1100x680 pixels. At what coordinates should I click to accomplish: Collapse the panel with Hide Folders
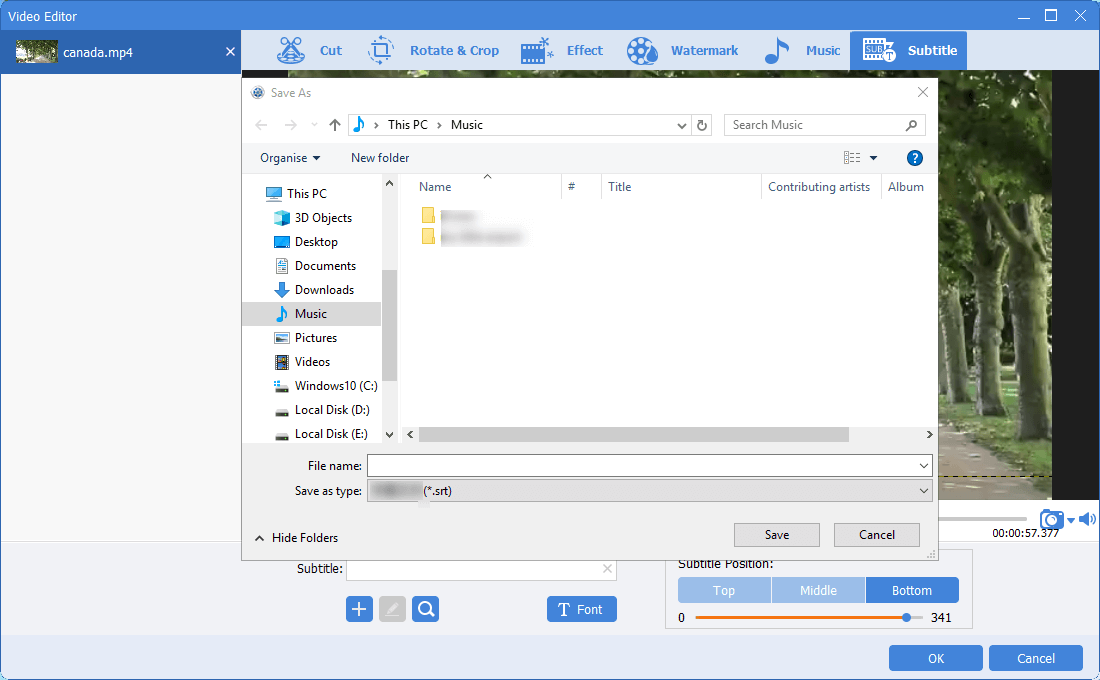296,538
